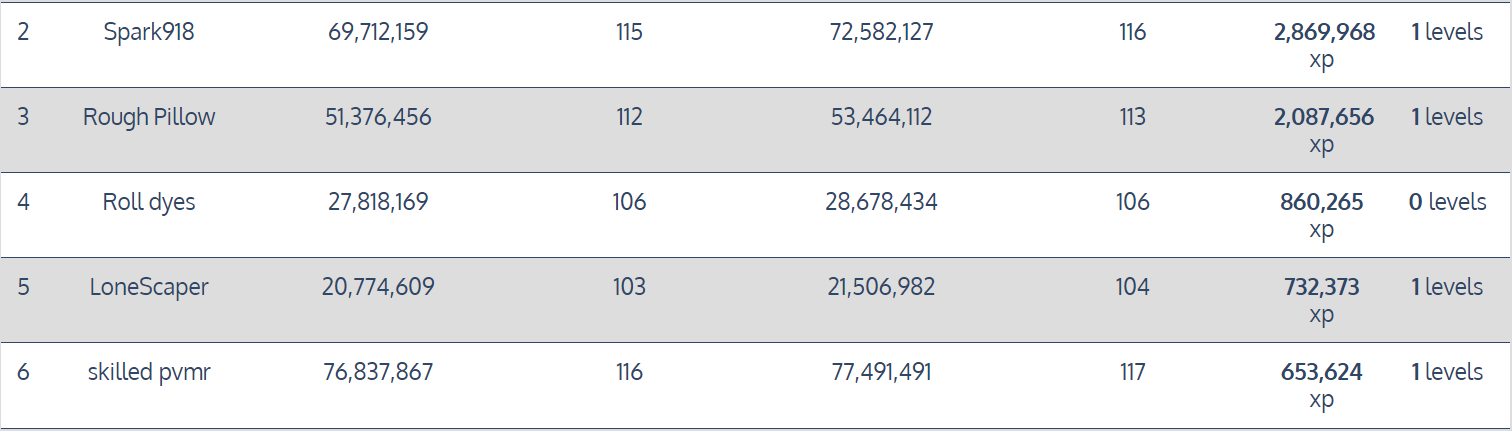
Task: Select gained XP 2,869,968 cell
Action: pyautogui.click(x=1323, y=45)
